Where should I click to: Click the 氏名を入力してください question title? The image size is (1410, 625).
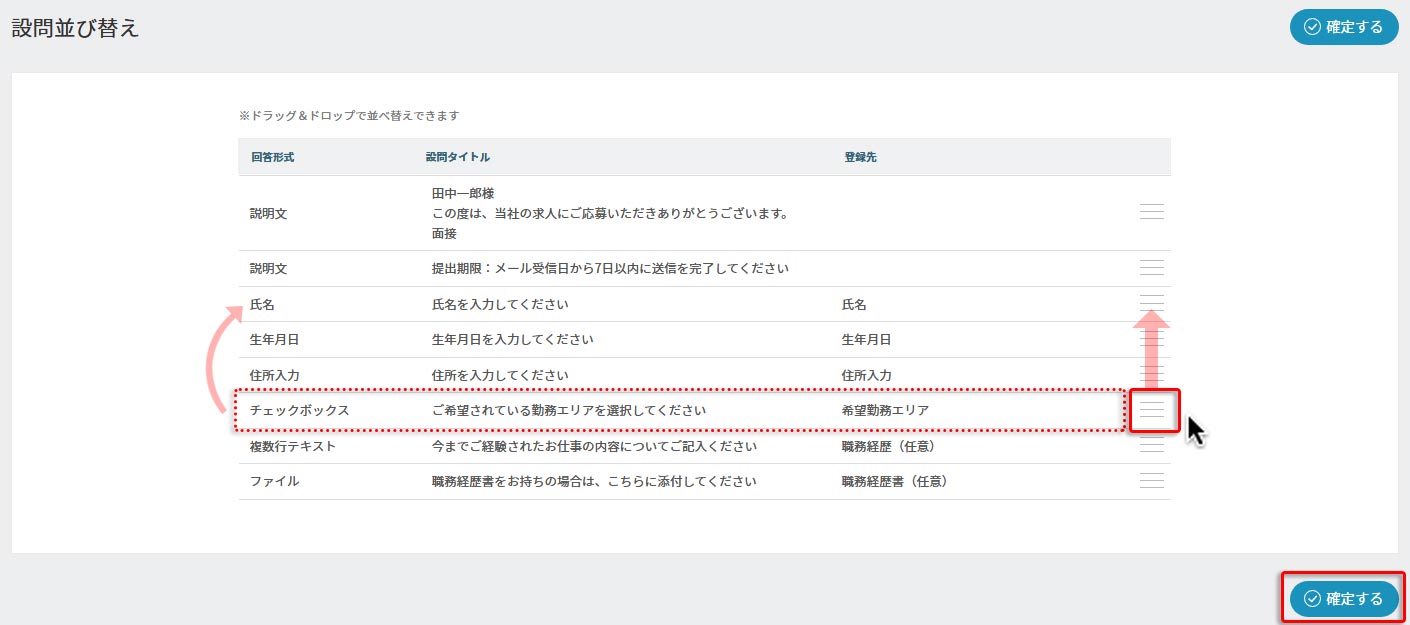pos(506,304)
